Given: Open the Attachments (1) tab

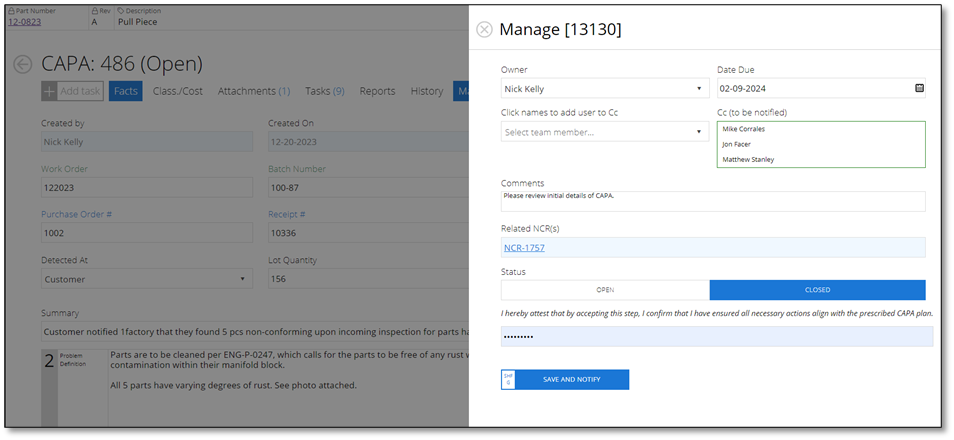Looking at the screenshot, I should (254, 91).
